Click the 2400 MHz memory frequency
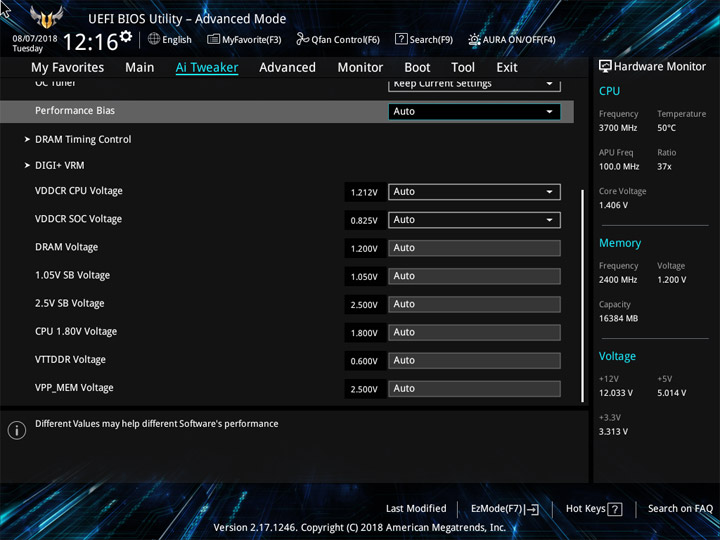 click(618, 280)
